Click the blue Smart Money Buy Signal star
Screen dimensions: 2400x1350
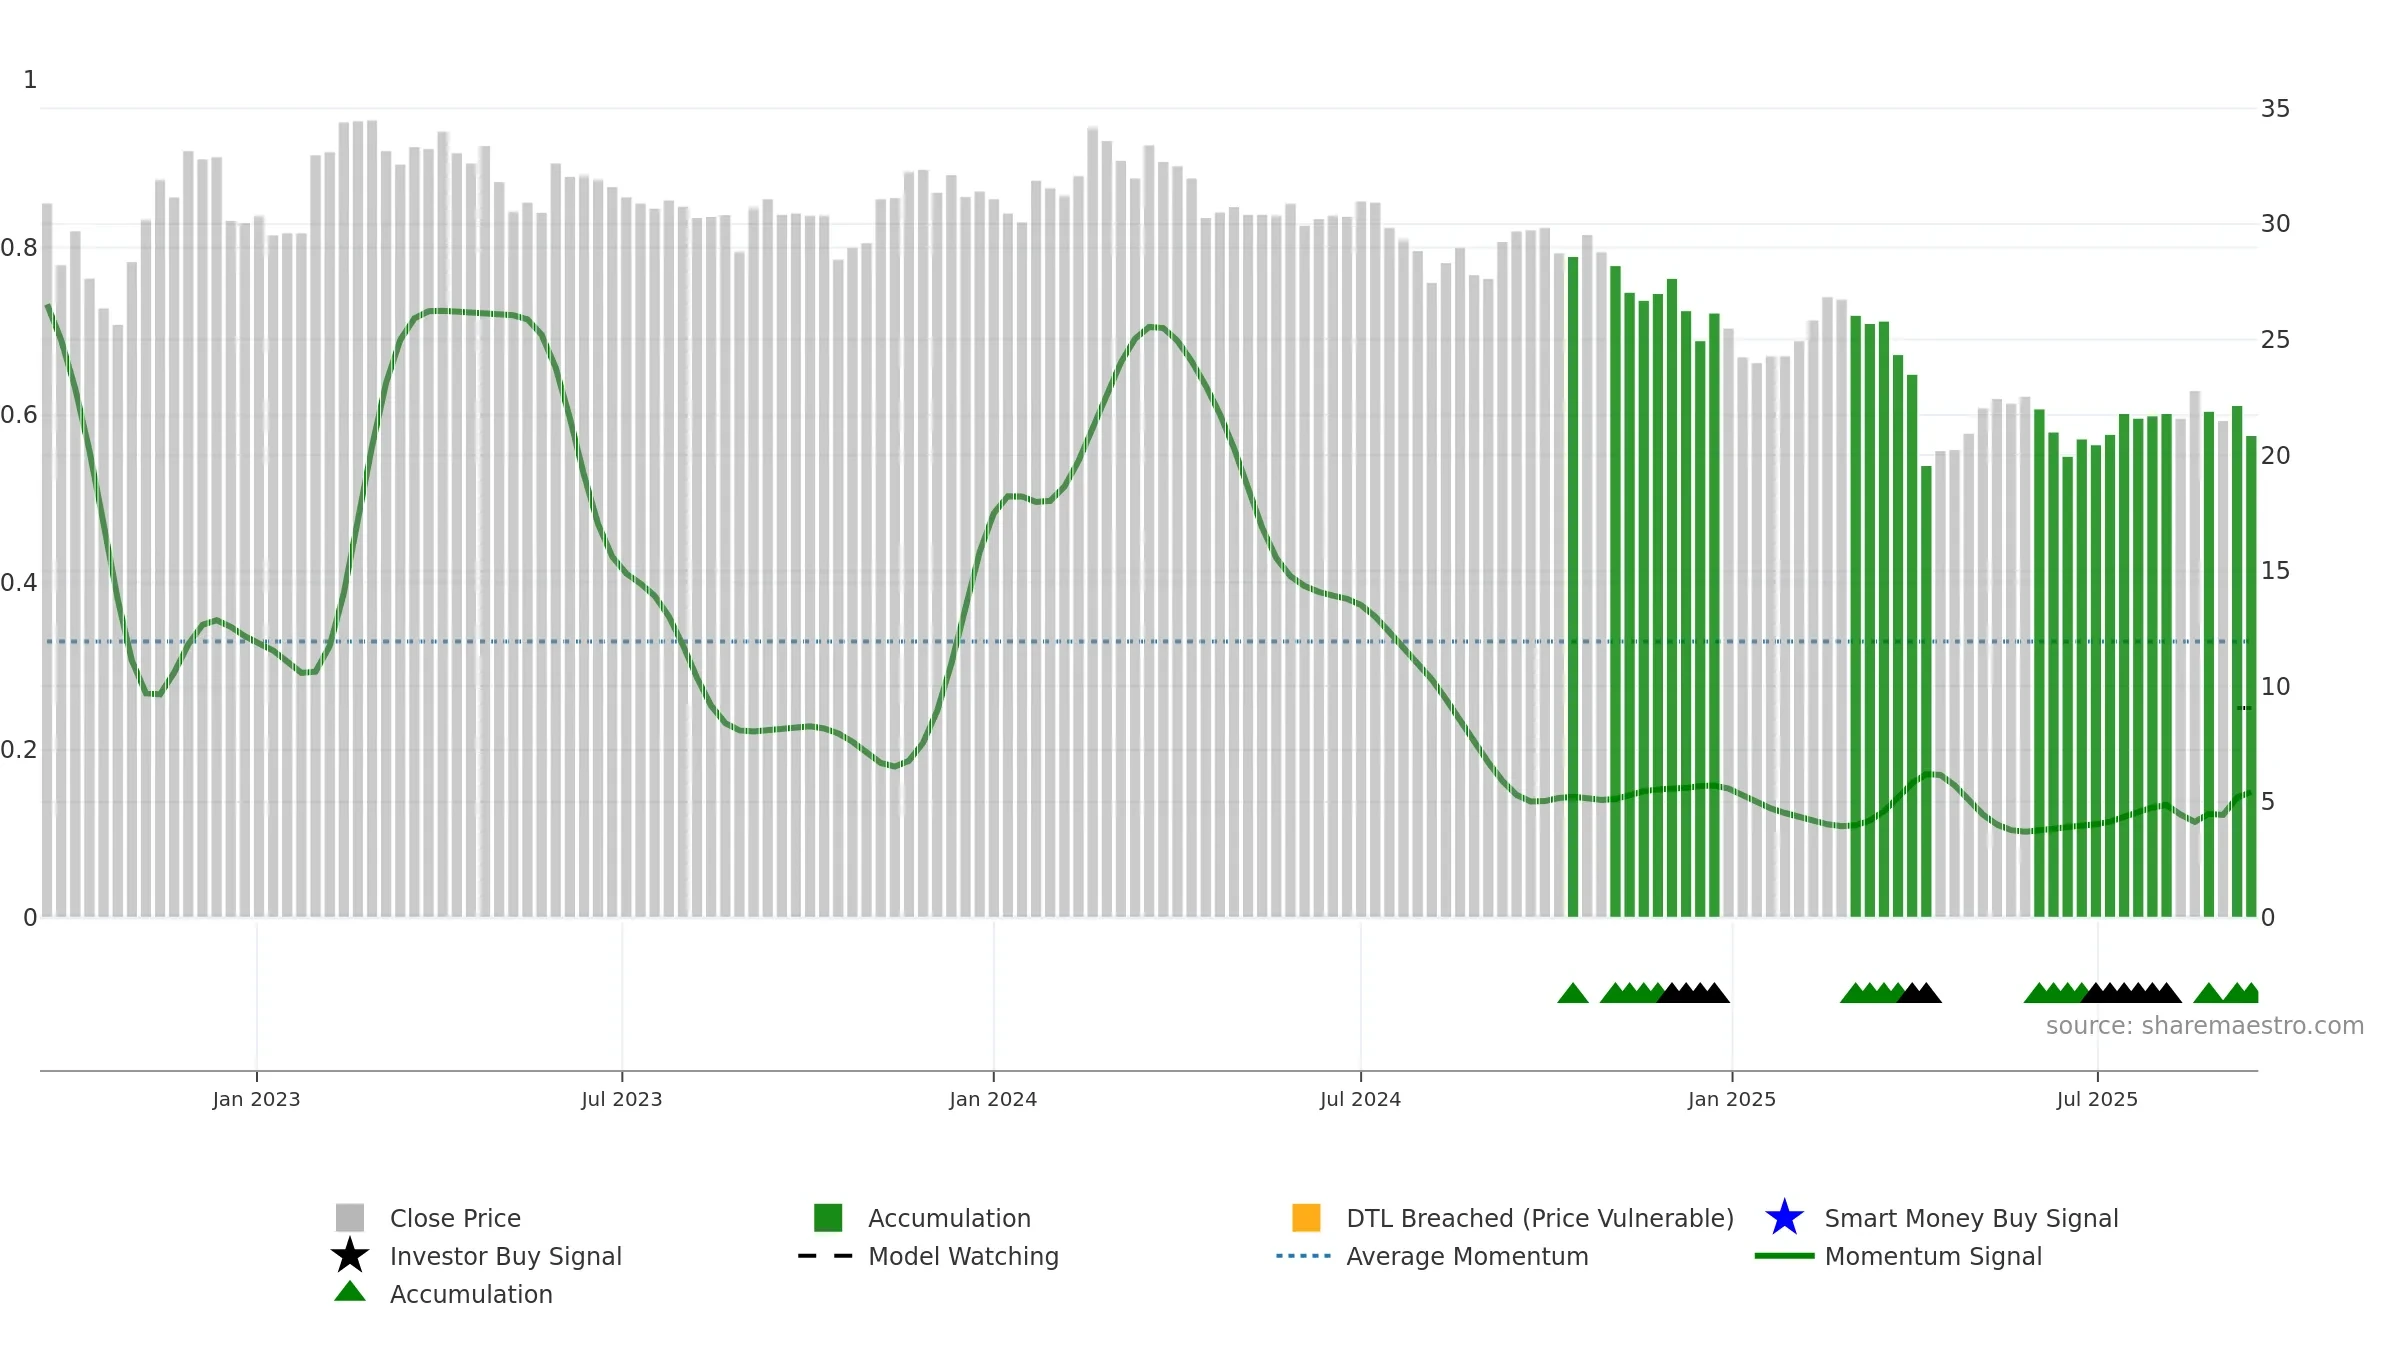pos(1784,1217)
